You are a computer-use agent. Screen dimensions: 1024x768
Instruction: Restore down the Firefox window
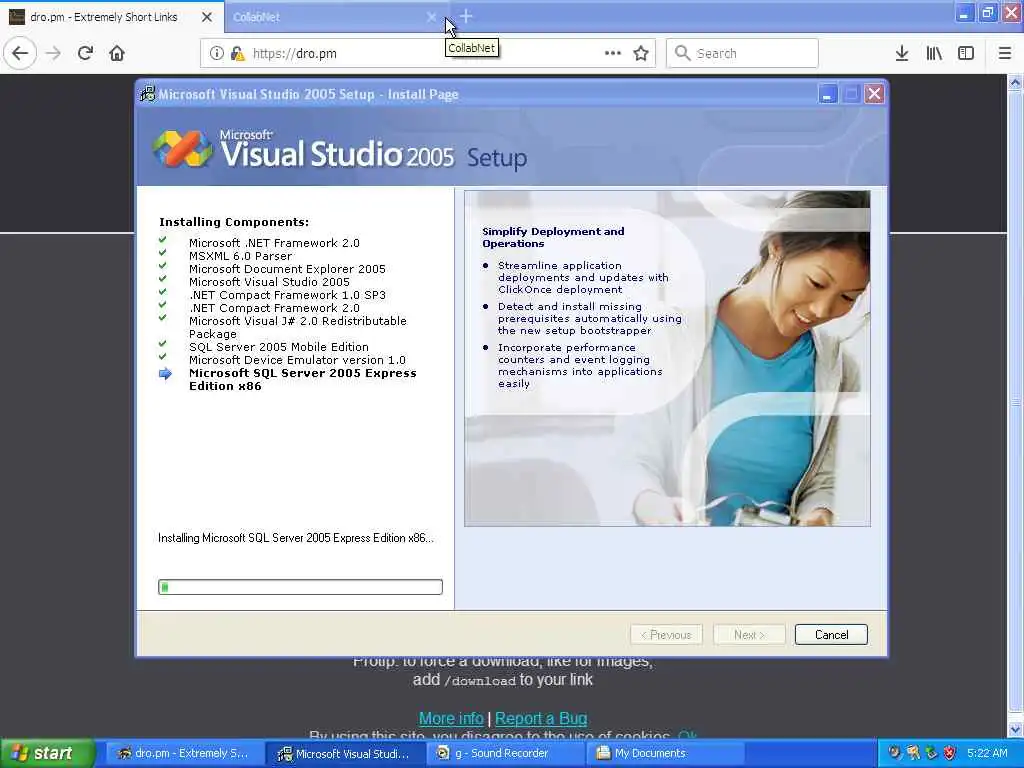click(x=987, y=13)
